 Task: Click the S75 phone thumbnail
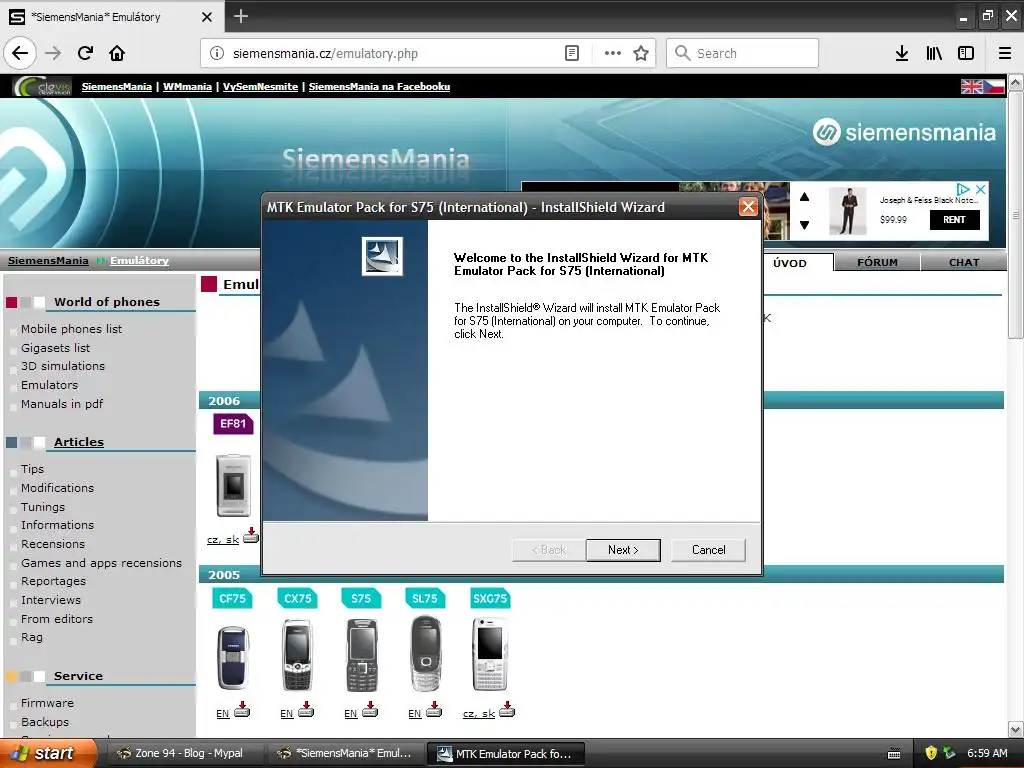click(x=361, y=655)
